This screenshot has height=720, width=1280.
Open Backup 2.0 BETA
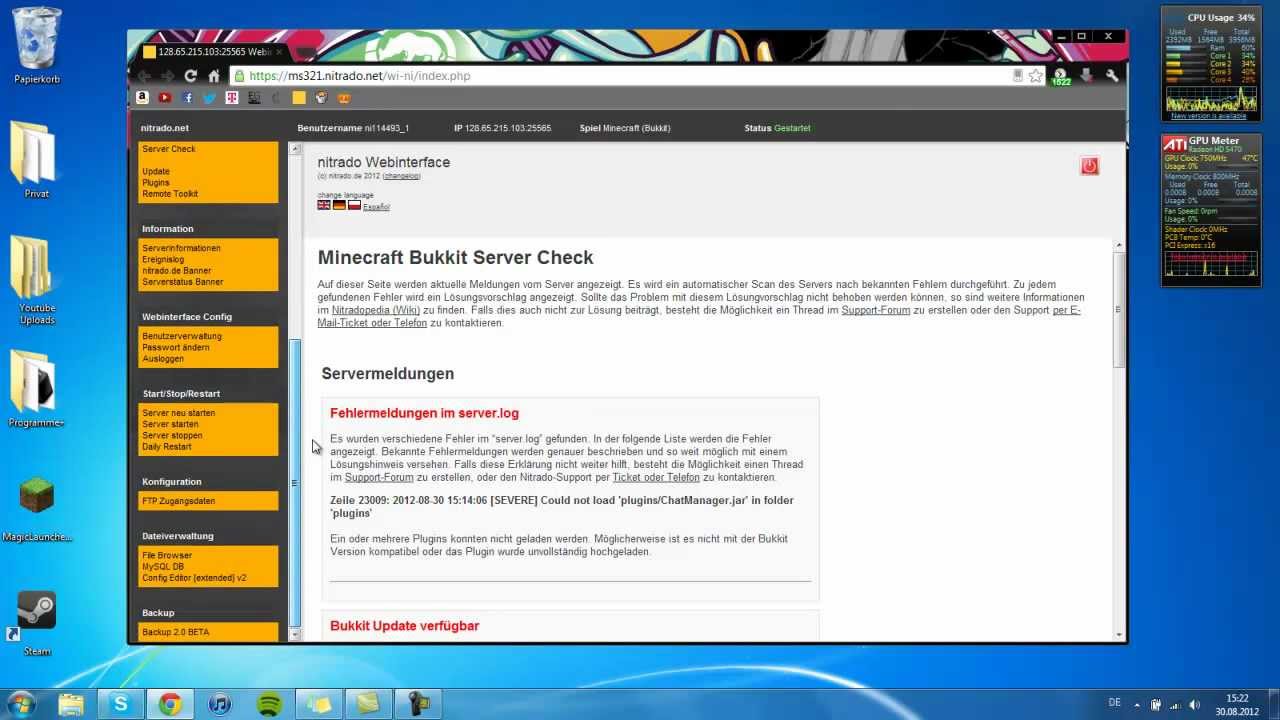[175, 632]
